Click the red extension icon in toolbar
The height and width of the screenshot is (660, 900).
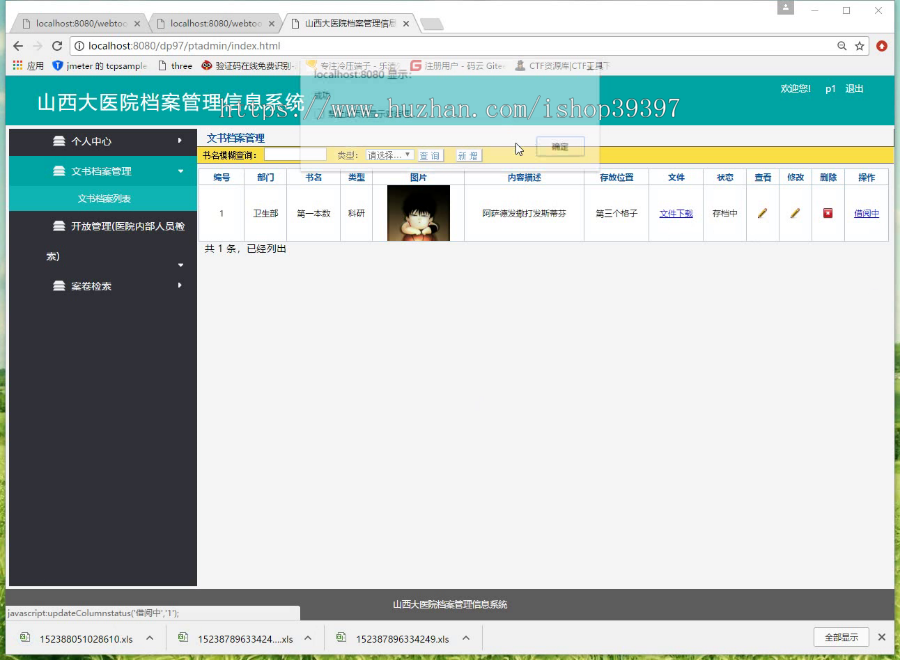click(882, 46)
